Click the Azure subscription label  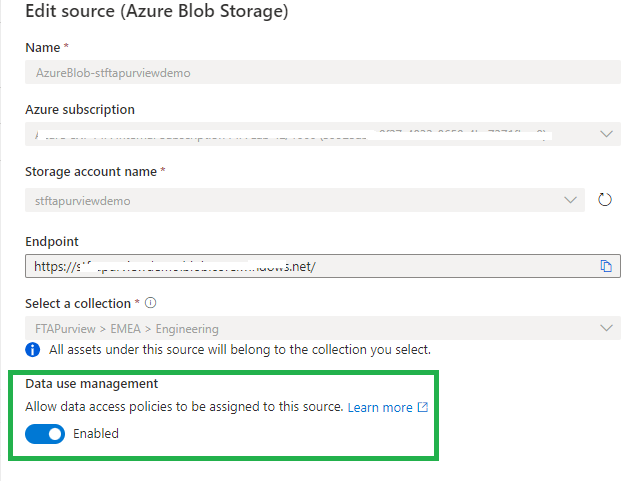[80, 110]
